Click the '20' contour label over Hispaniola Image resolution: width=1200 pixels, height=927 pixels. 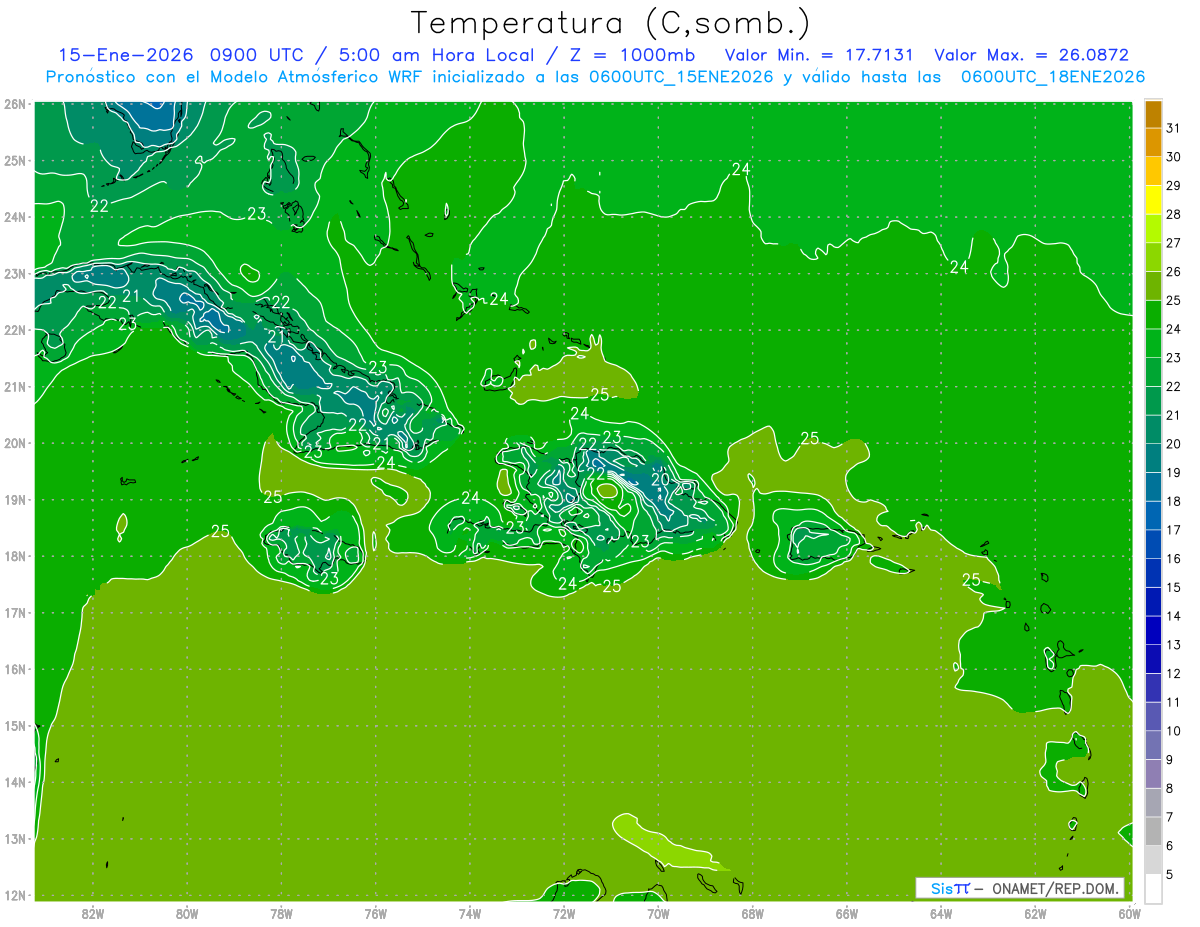point(660,479)
